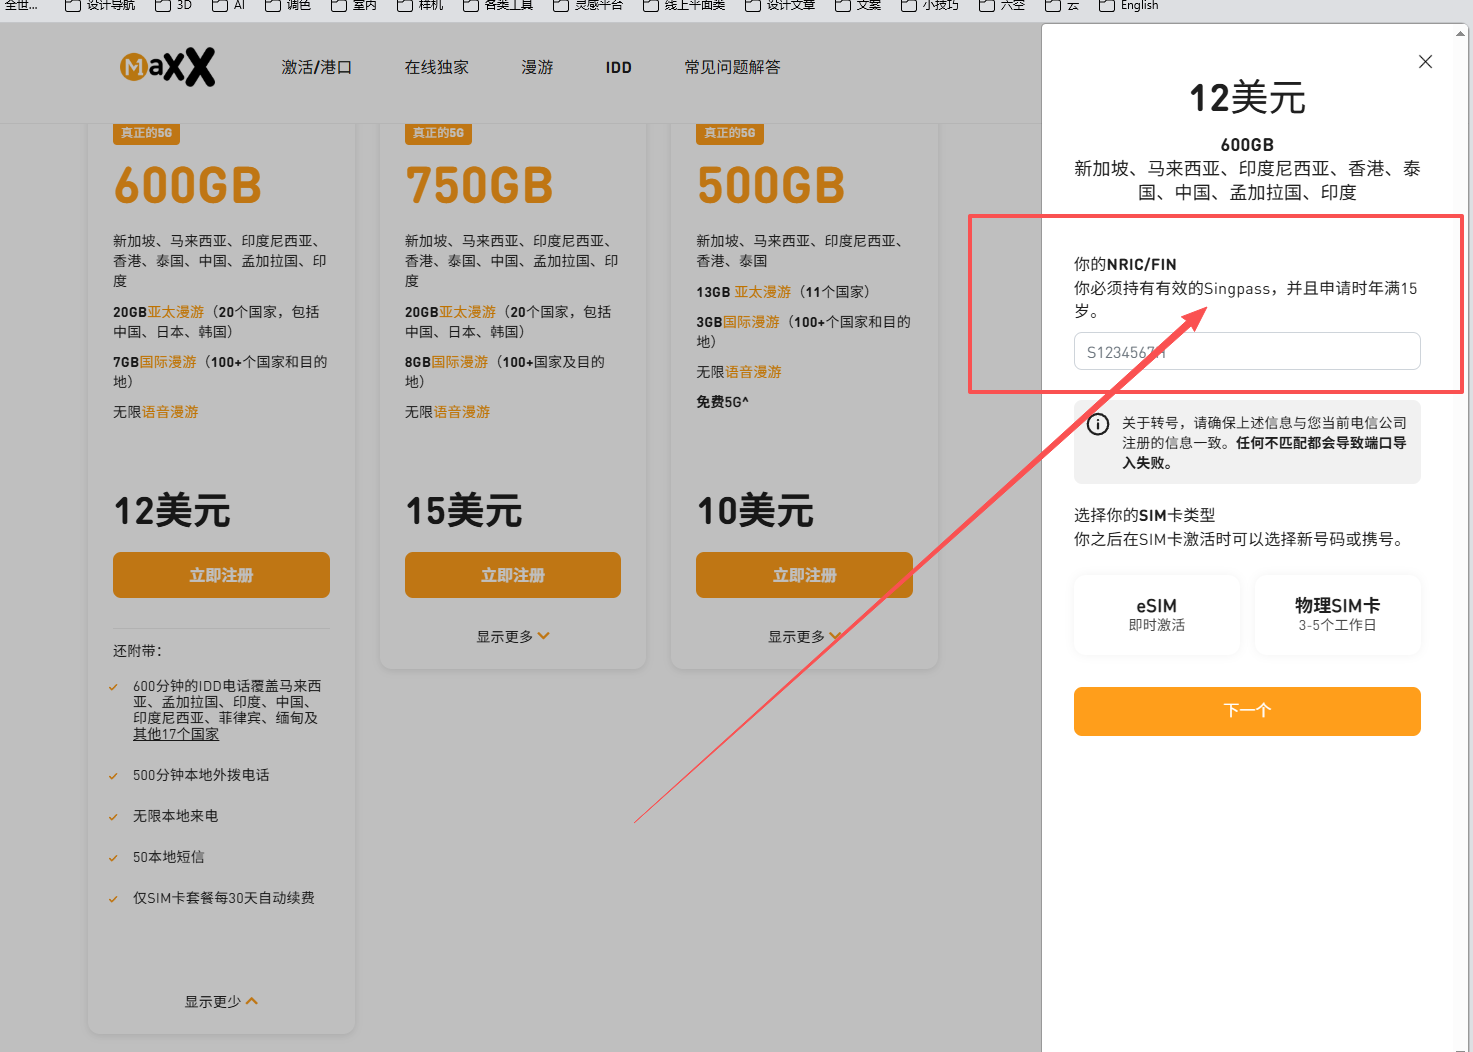Open the 调色 bookmark folder
This screenshot has height=1052, width=1473.
coord(288,5)
